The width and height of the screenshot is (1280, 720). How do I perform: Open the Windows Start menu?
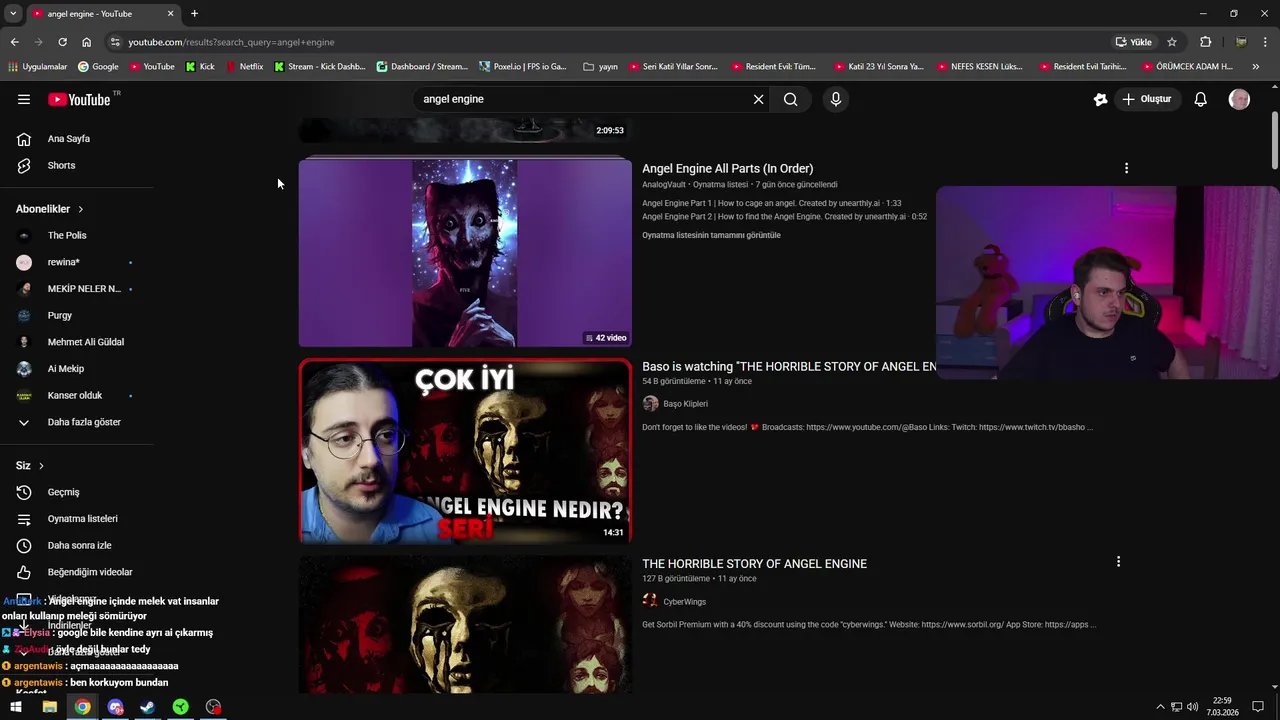16,707
